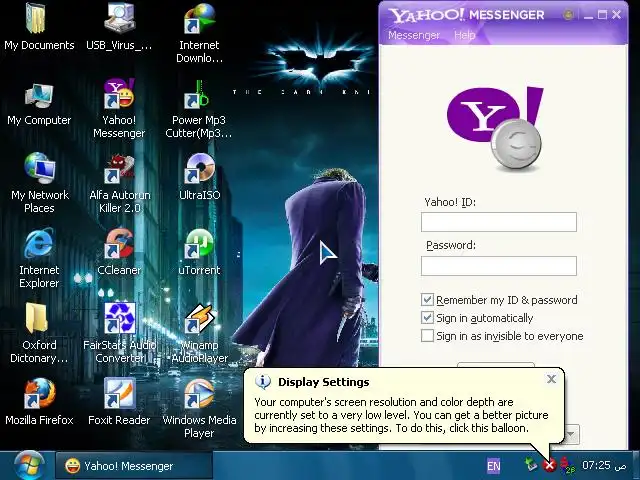The height and width of the screenshot is (480, 640).
Task: Maximize the Yahoo! Messenger window
Action: point(602,15)
